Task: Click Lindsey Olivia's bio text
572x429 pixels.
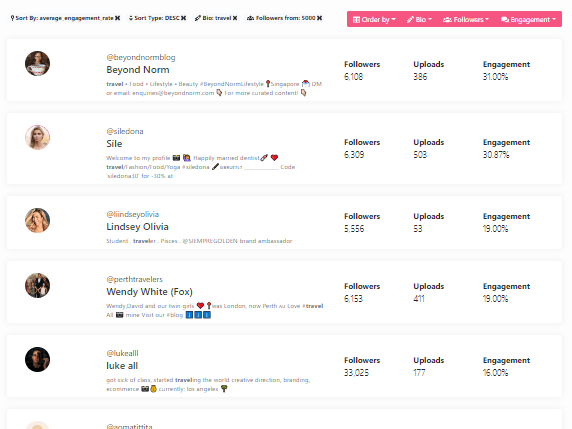Action: pos(199,241)
